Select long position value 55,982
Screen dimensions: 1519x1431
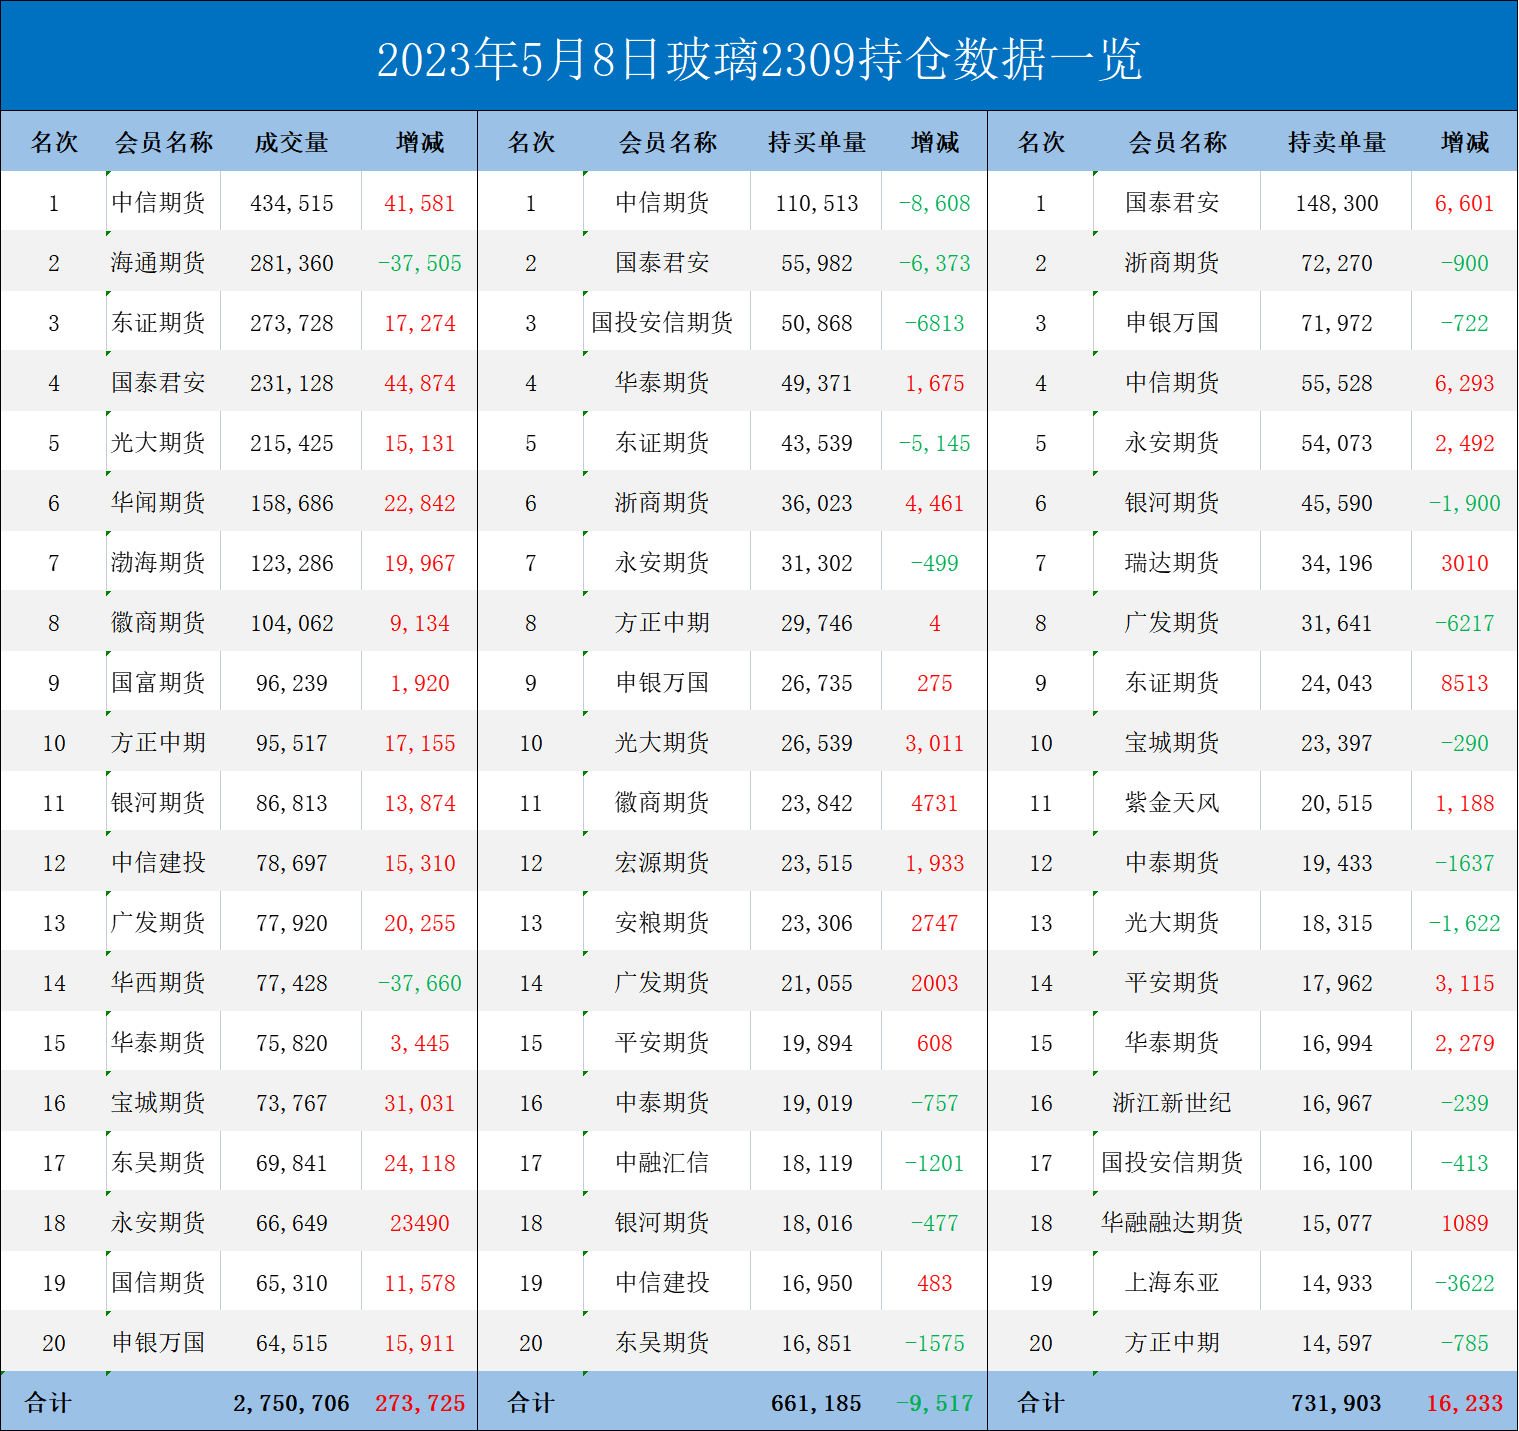(817, 263)
